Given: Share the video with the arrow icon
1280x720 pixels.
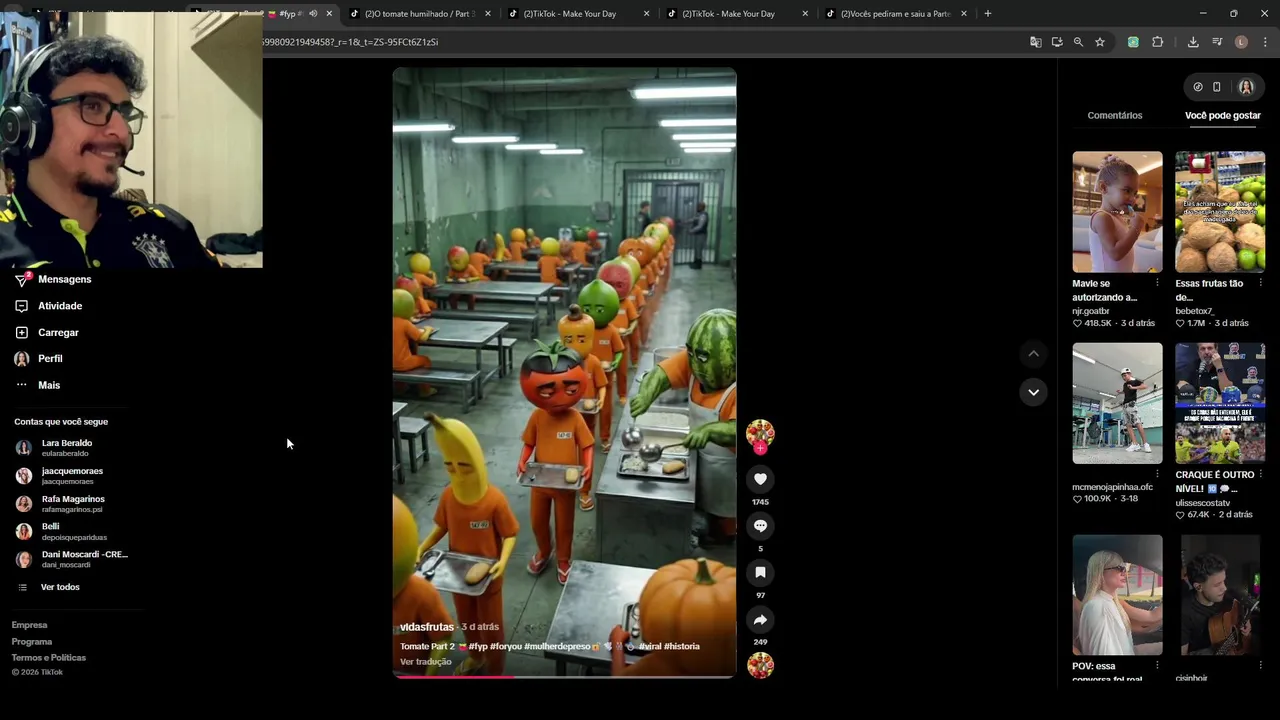Looking at the screenshot, I should (760, 620).
